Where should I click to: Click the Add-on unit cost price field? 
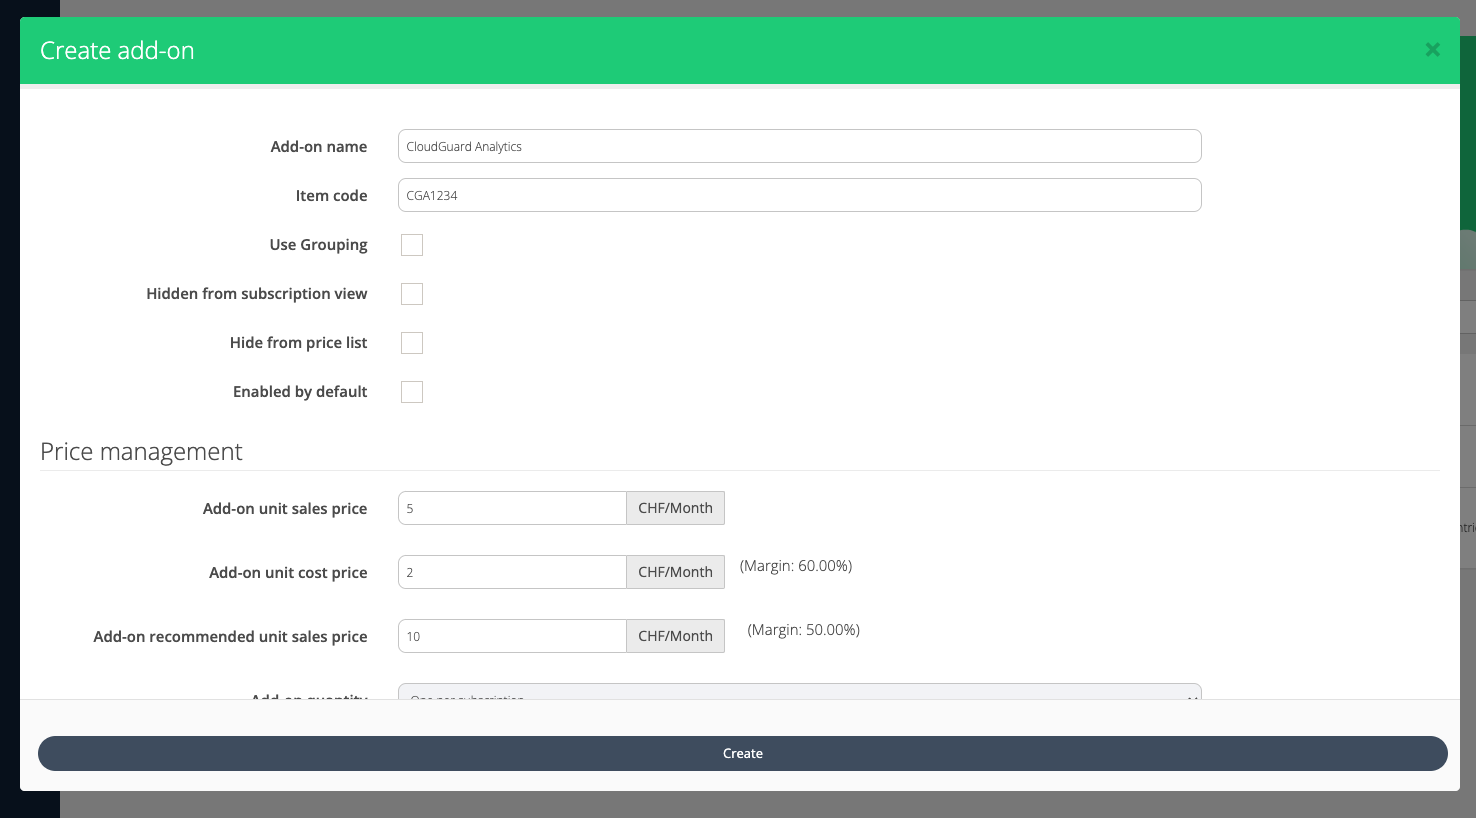point(512,572)
